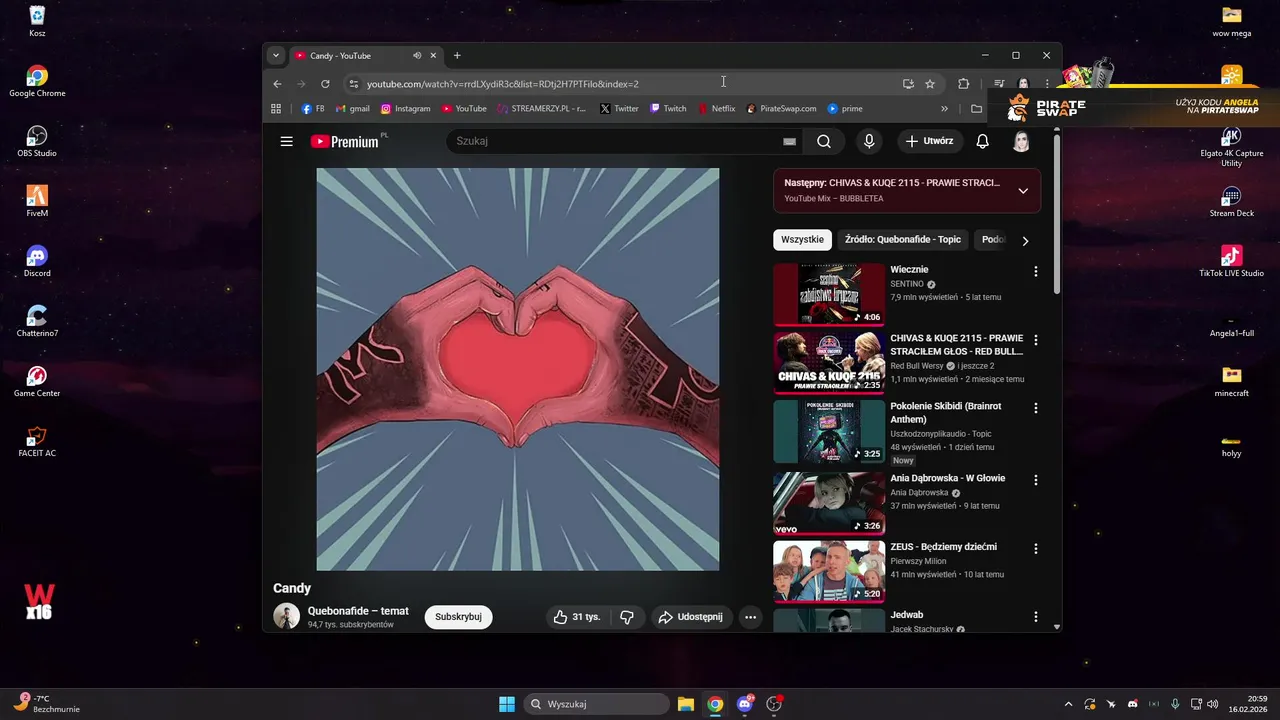Open Chatterino7 desktop shortcut

click(x=37, y=321)
